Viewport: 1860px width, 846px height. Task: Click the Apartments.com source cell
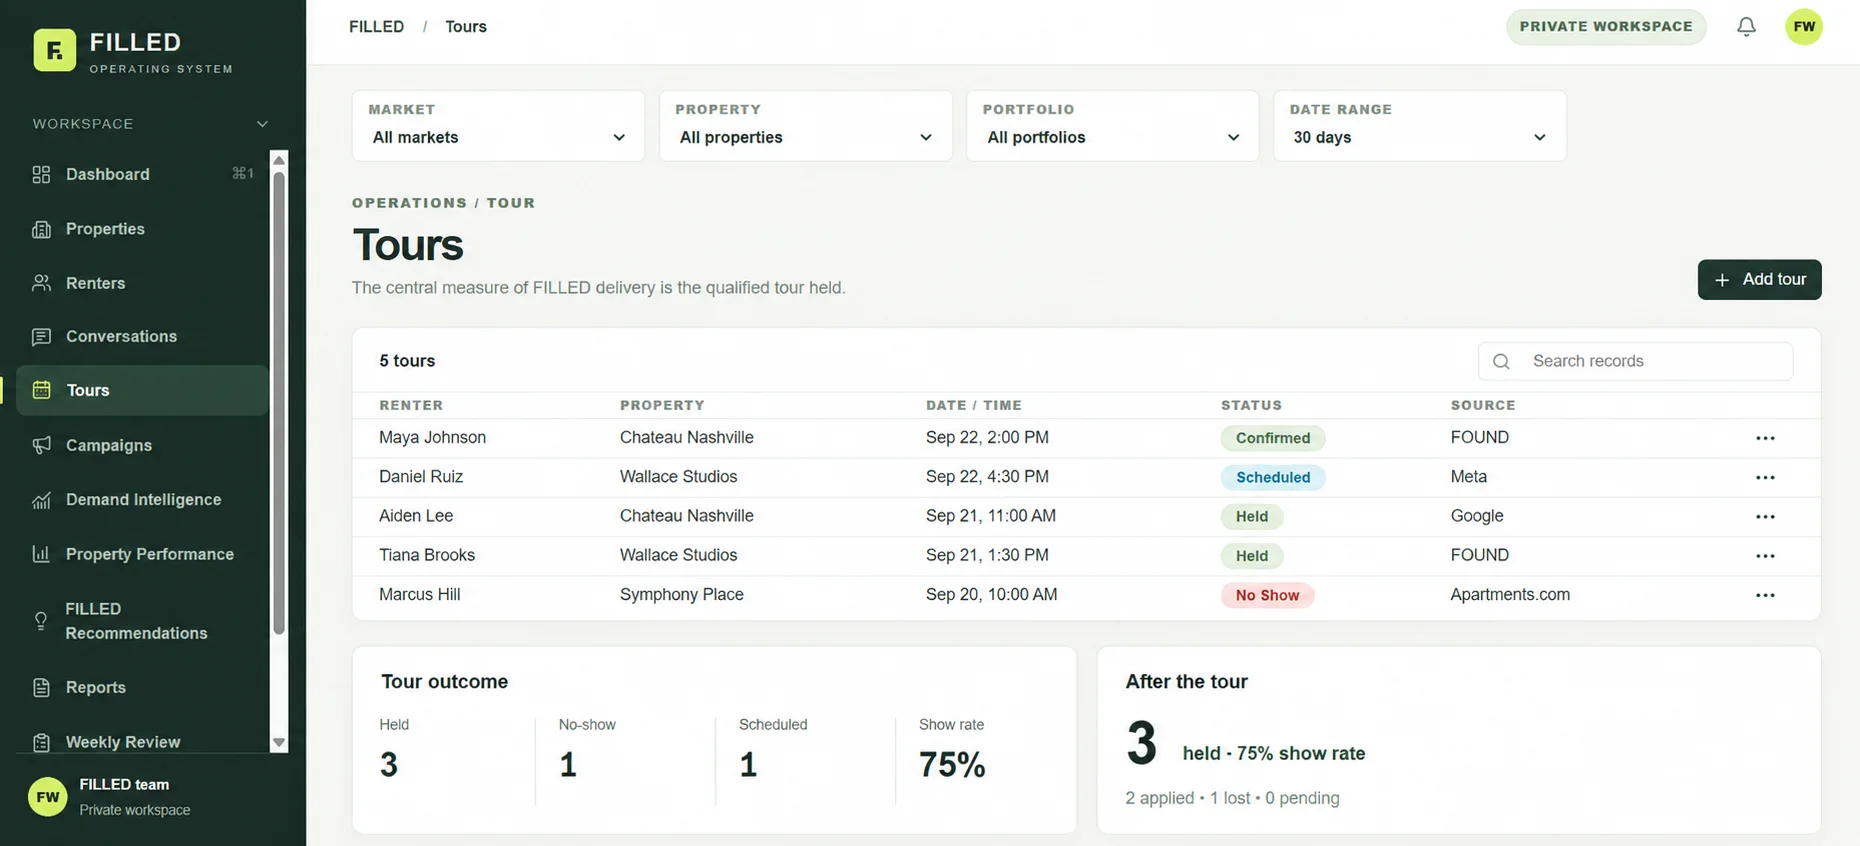1510,595
